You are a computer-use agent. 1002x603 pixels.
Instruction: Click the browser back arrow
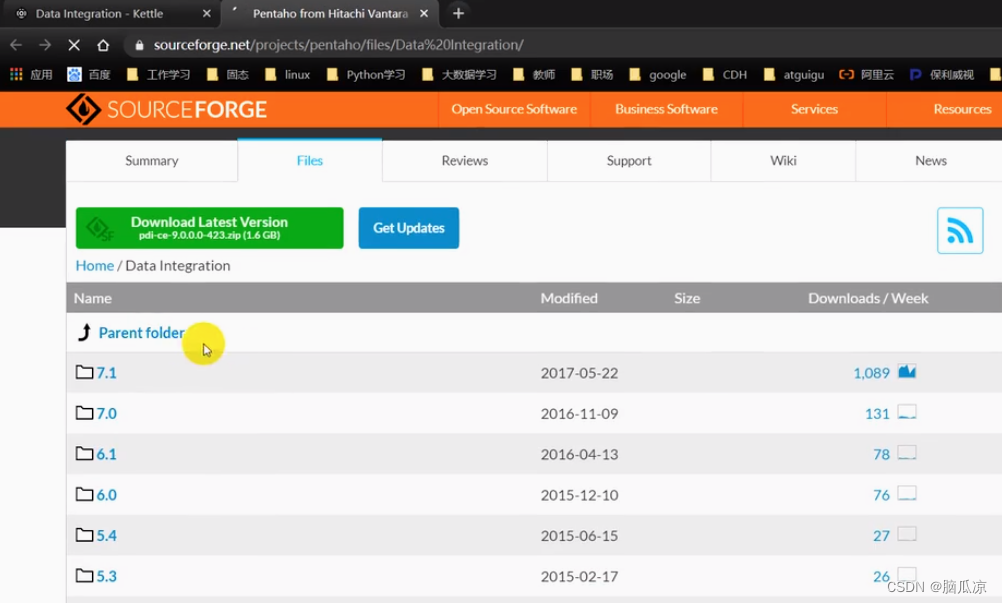click(x=17, y=45)
